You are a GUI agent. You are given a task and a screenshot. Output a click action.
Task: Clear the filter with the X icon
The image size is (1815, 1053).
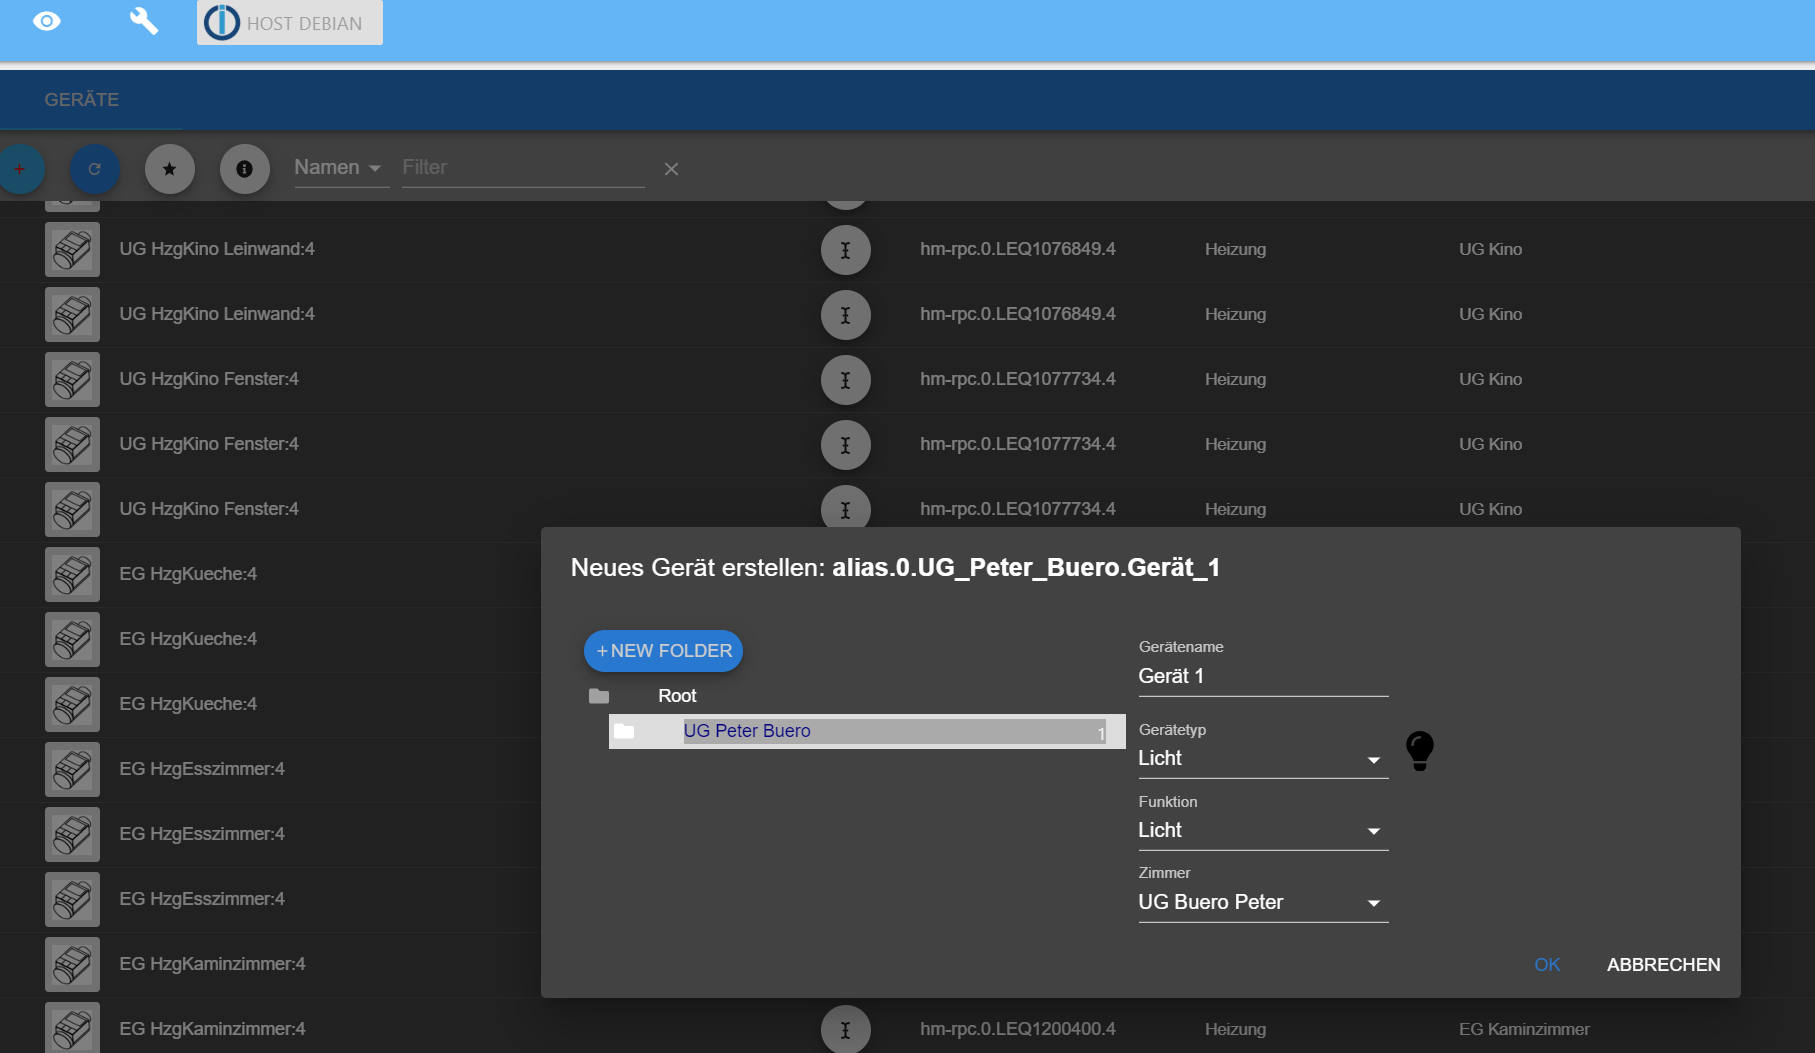click(x=672, y=169)
